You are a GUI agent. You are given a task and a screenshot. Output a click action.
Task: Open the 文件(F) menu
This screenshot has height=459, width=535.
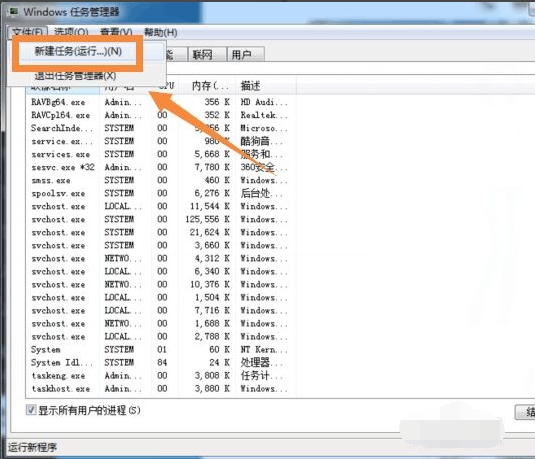click(x=27, y=32)
